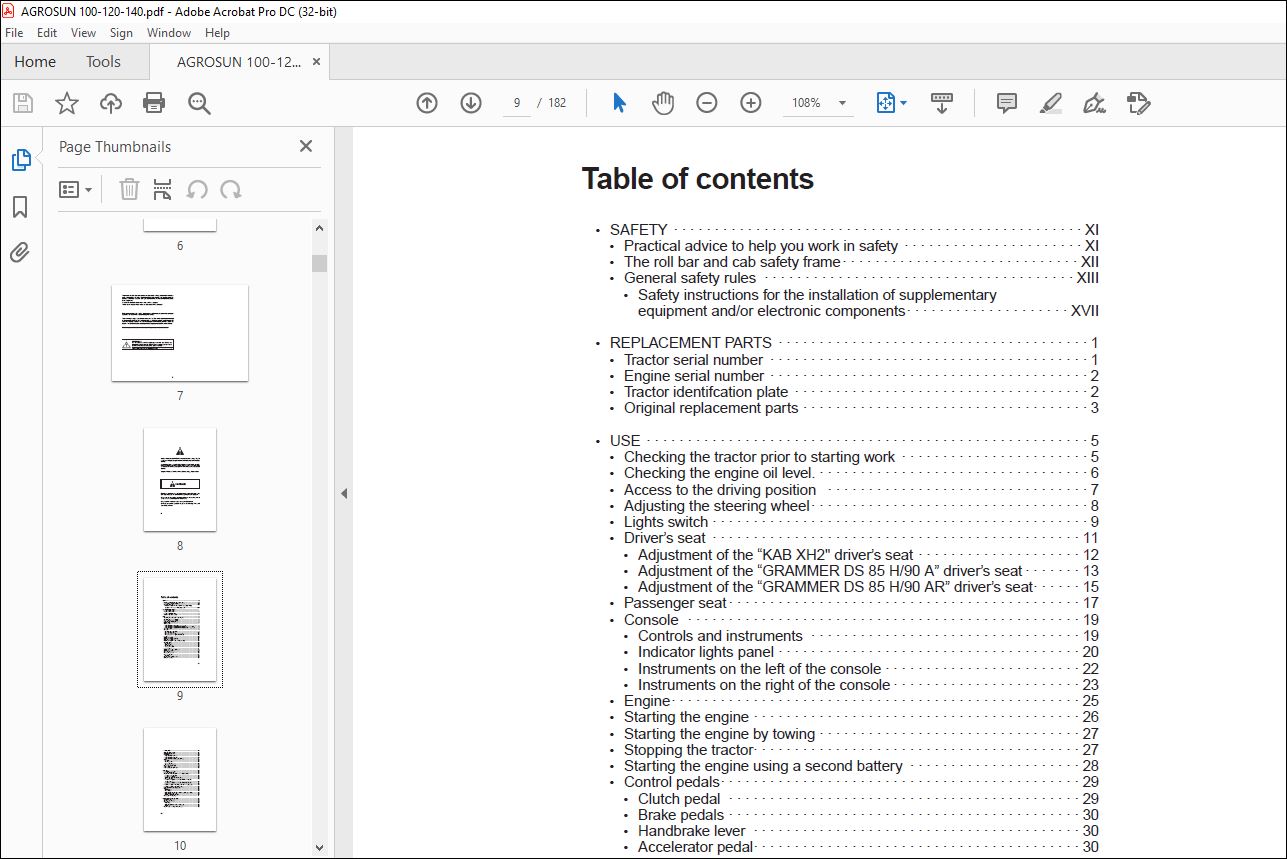Switch to the Tools tab
Viewport: 1287px width, 859px height.
103,62
